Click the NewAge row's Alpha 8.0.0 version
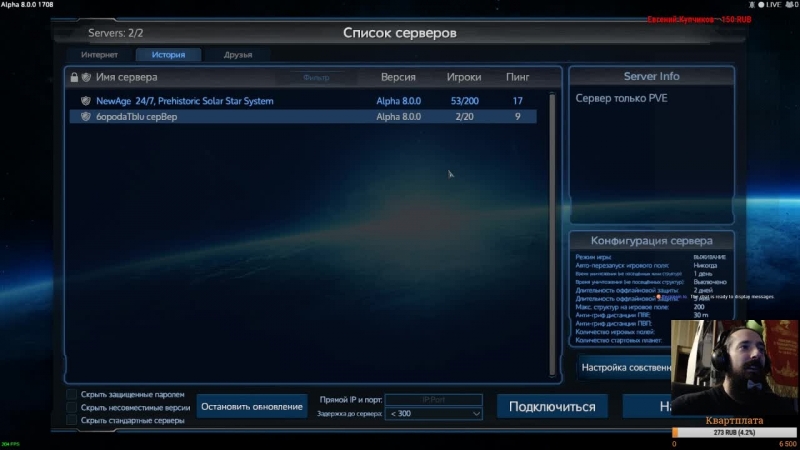Image resolution: width=800 pixels, height=450 pixels. click(398, 101)
